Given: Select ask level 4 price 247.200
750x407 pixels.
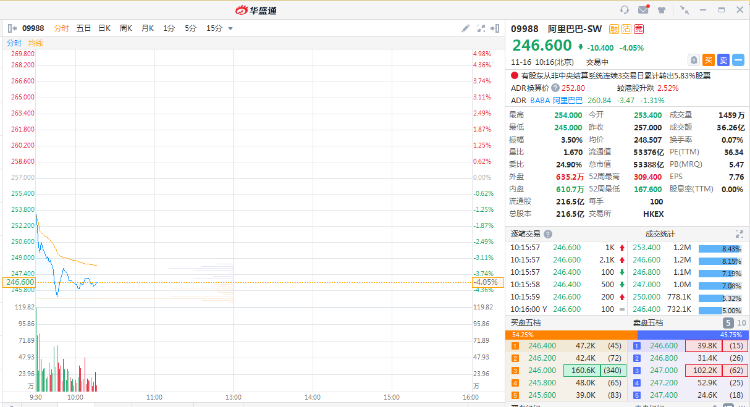Looking at the screenshot, I should [663, 383].
